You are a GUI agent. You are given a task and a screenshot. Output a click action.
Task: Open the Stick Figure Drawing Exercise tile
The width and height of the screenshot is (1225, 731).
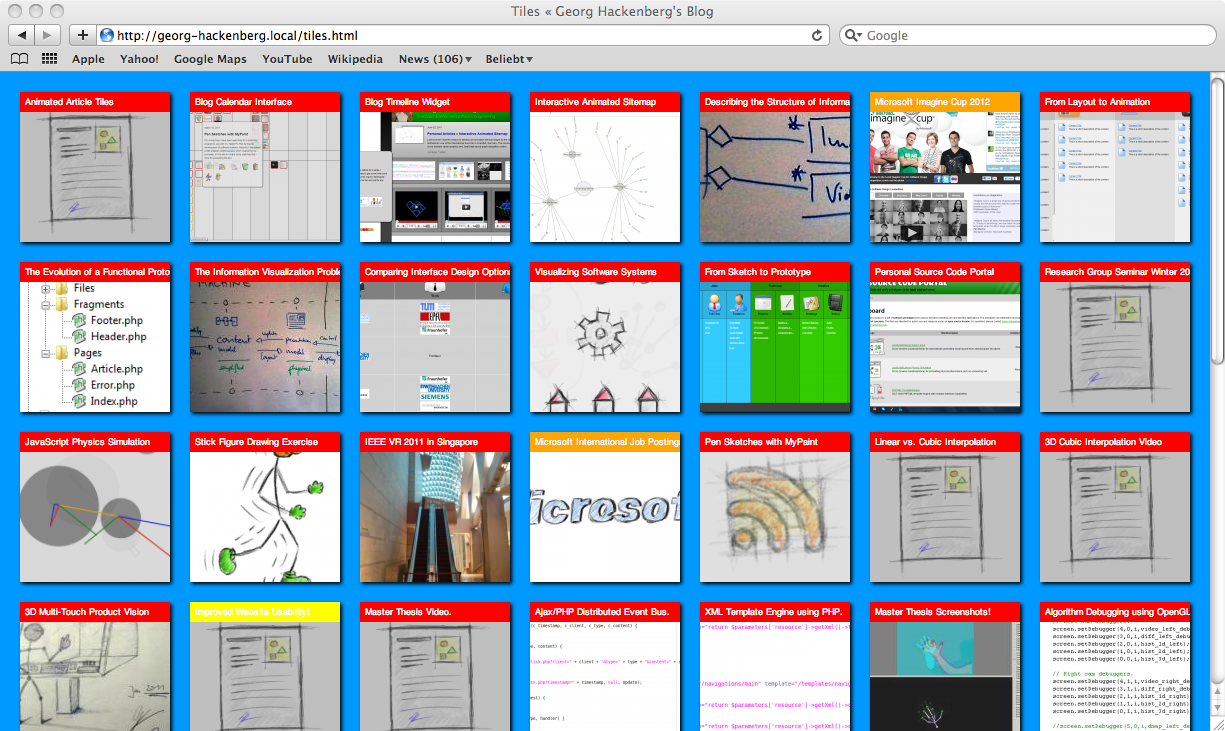265,507
